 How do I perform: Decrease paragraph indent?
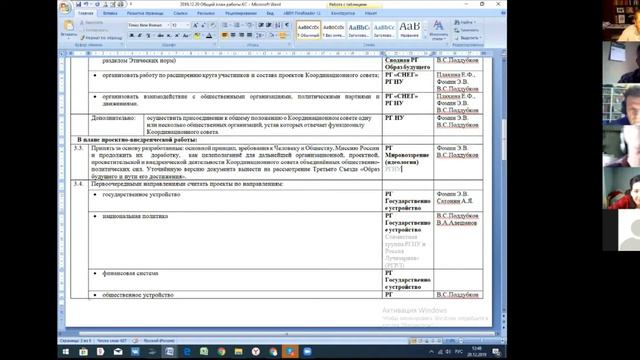261,25
